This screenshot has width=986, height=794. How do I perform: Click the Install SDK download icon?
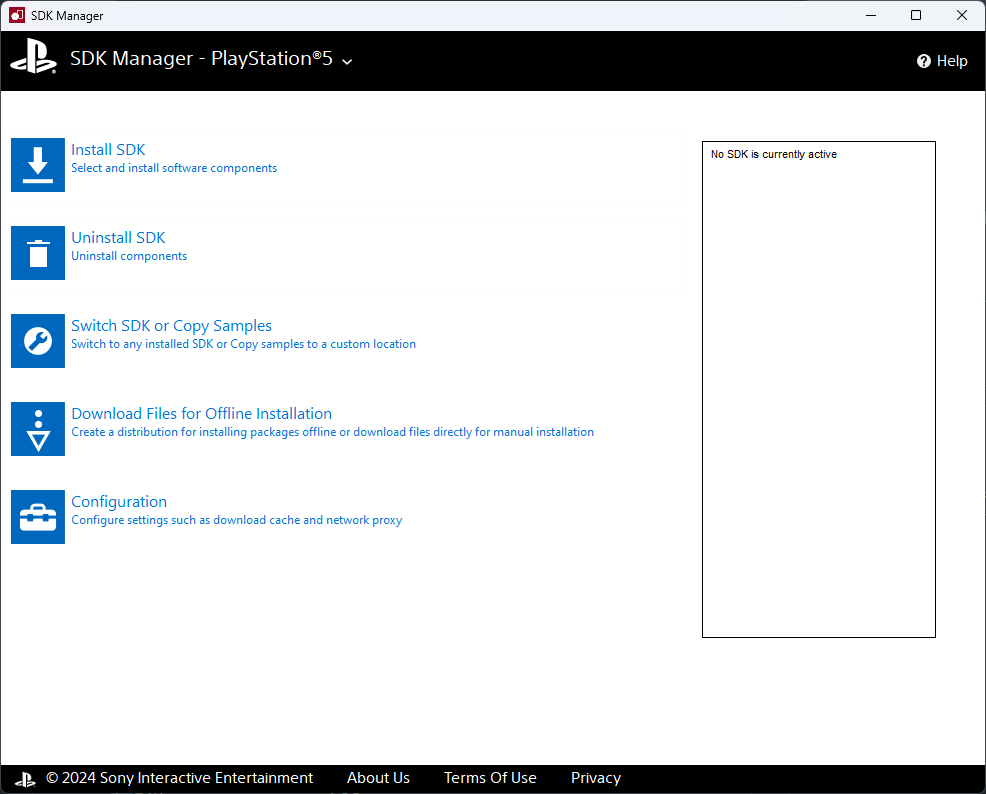[38, 165]
